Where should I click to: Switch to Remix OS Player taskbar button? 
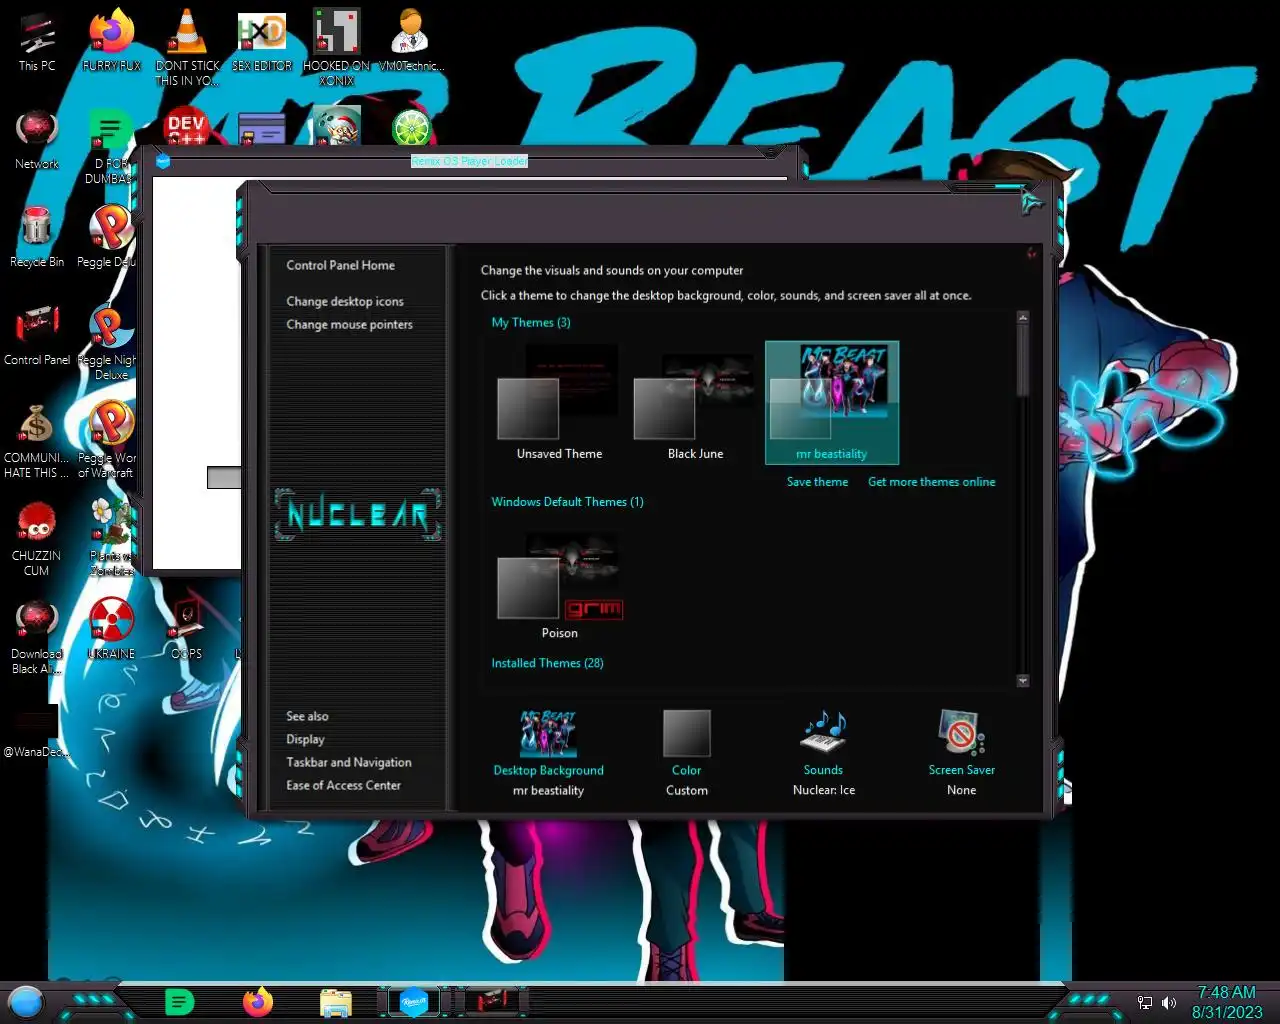pos(414,1001)
